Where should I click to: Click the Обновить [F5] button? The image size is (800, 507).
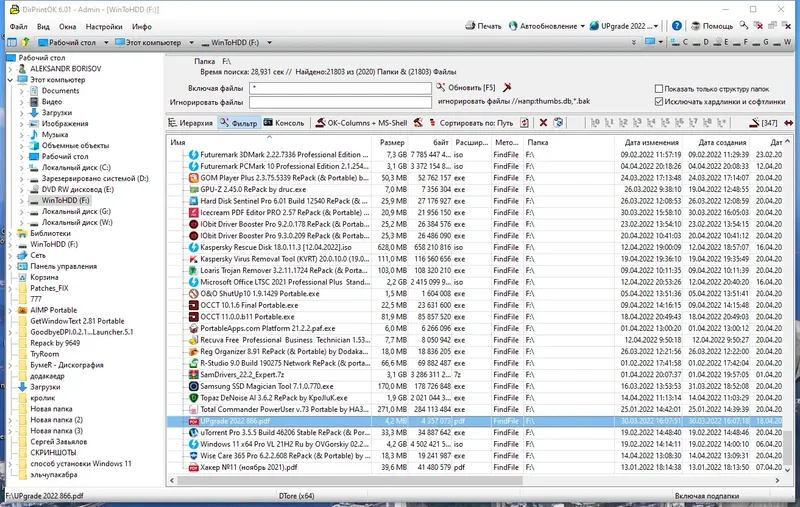click(x=466, y=88)
